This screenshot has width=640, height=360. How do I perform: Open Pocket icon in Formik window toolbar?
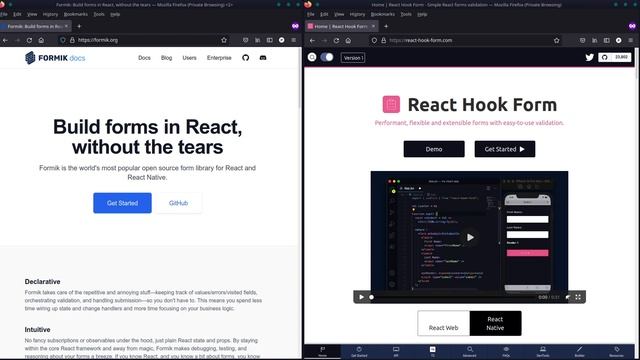click(x=245, y=40)
